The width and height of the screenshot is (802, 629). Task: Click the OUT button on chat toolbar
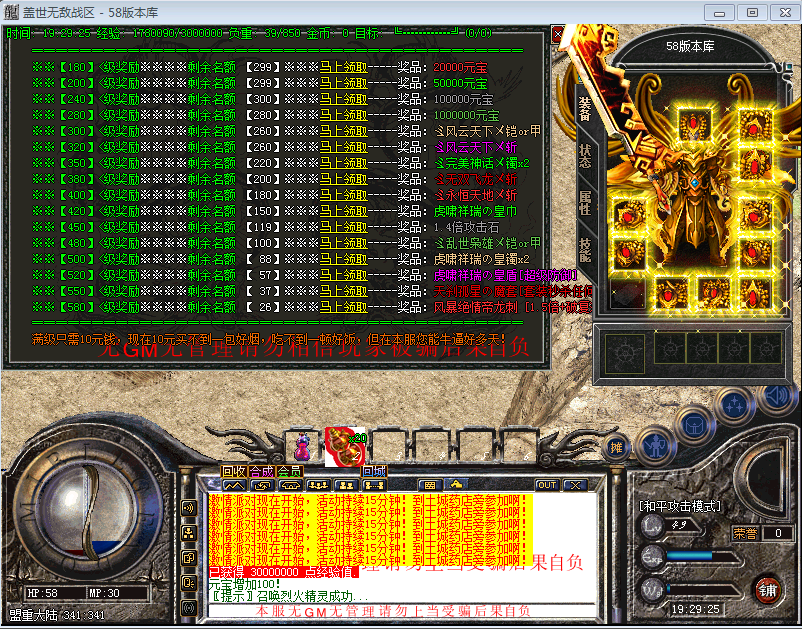[547, 485]
